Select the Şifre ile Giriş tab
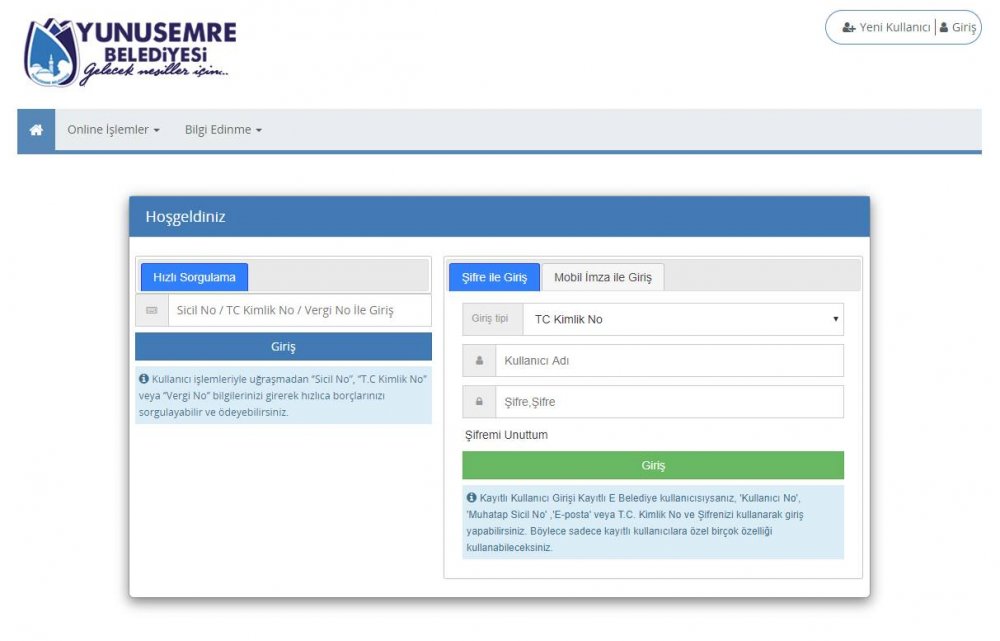Viewport: 1000px width, 641px height. click(x=494, y=277)
